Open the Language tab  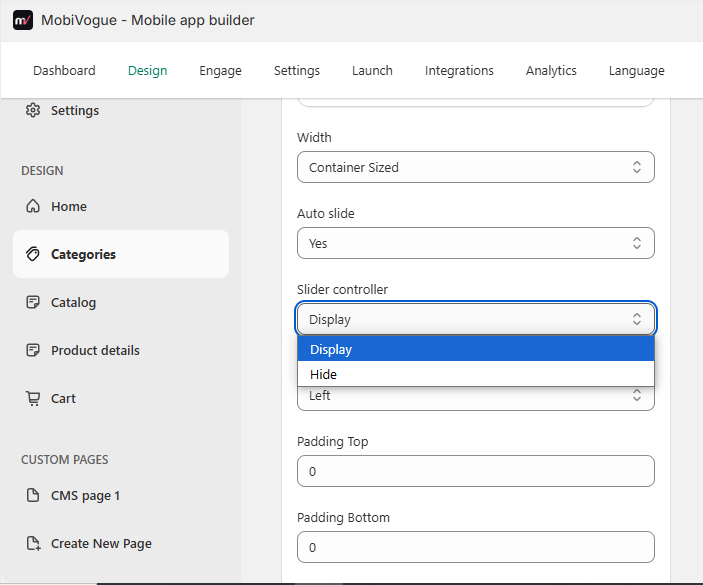coord(637,70)
